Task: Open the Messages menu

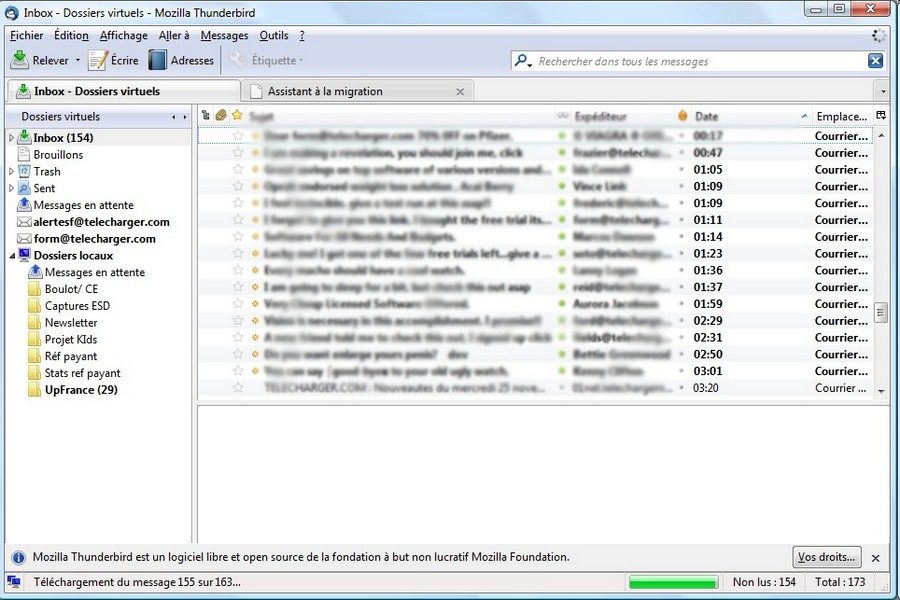Action: point(224,35)
